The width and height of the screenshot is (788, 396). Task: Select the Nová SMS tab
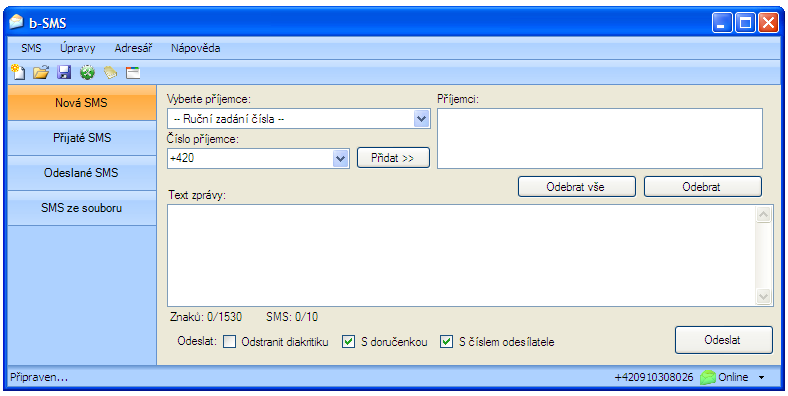(x=82, y=103)
